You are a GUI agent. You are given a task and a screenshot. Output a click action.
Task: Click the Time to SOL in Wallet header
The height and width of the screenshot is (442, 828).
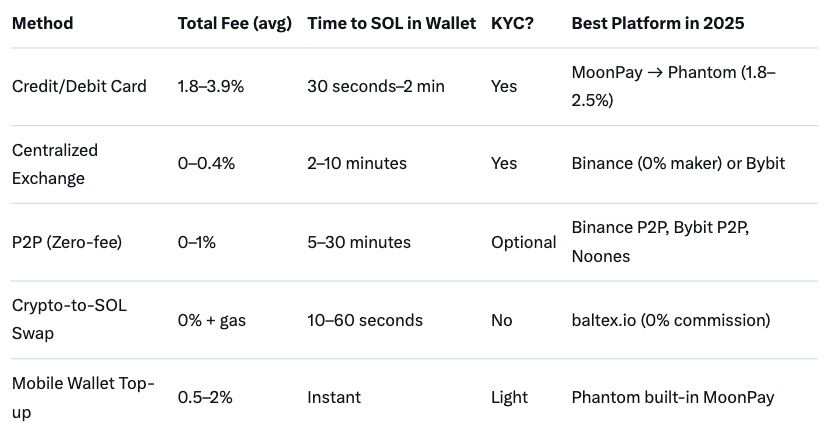391,23
